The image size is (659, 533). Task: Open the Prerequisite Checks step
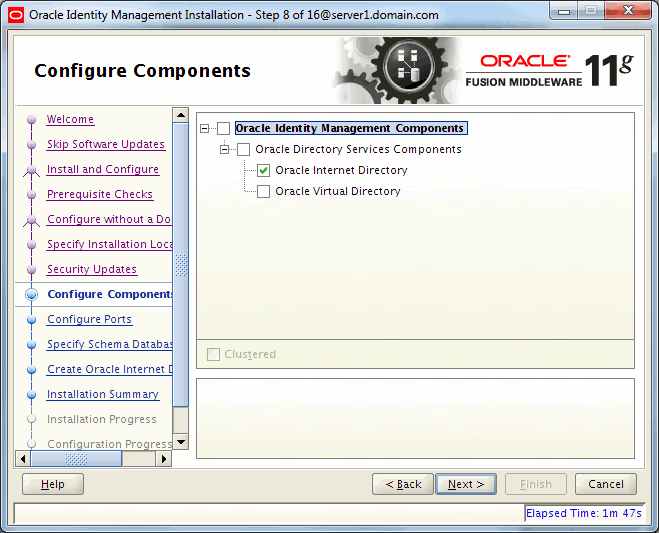tap(100, 194)
